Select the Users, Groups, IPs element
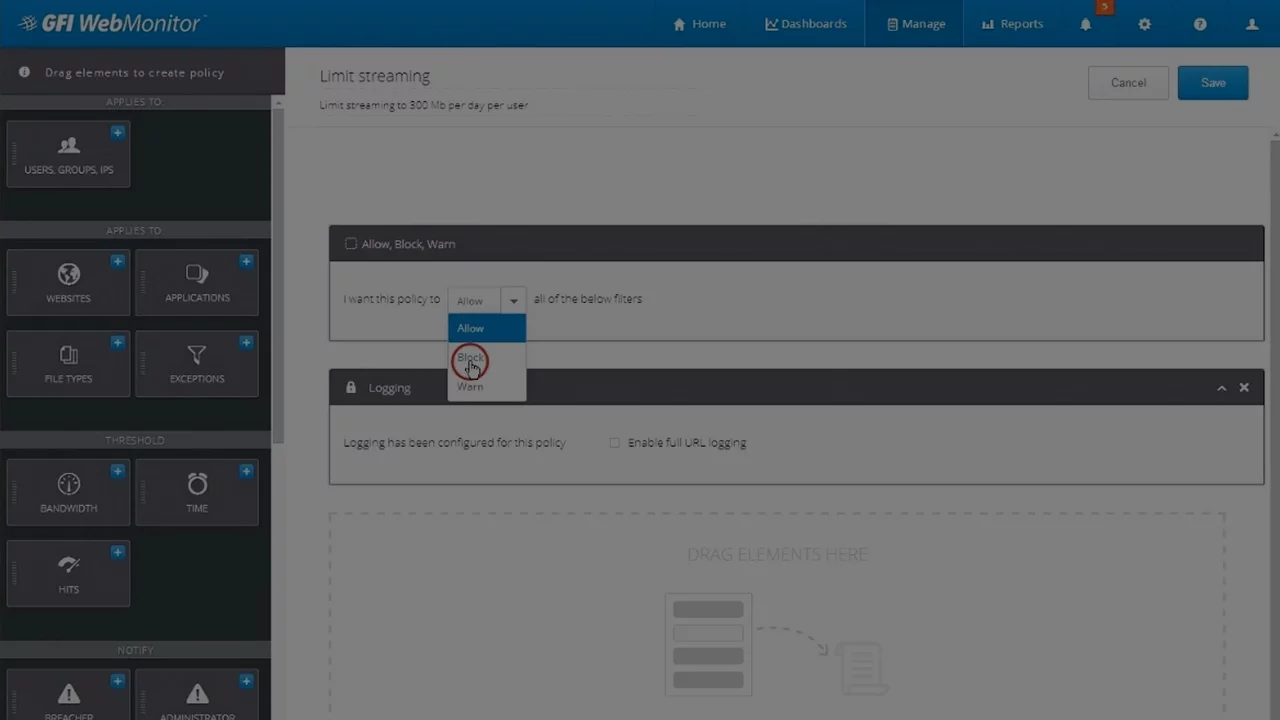Viewport: 1280px width, 720px height. click(x=68, y=154)
